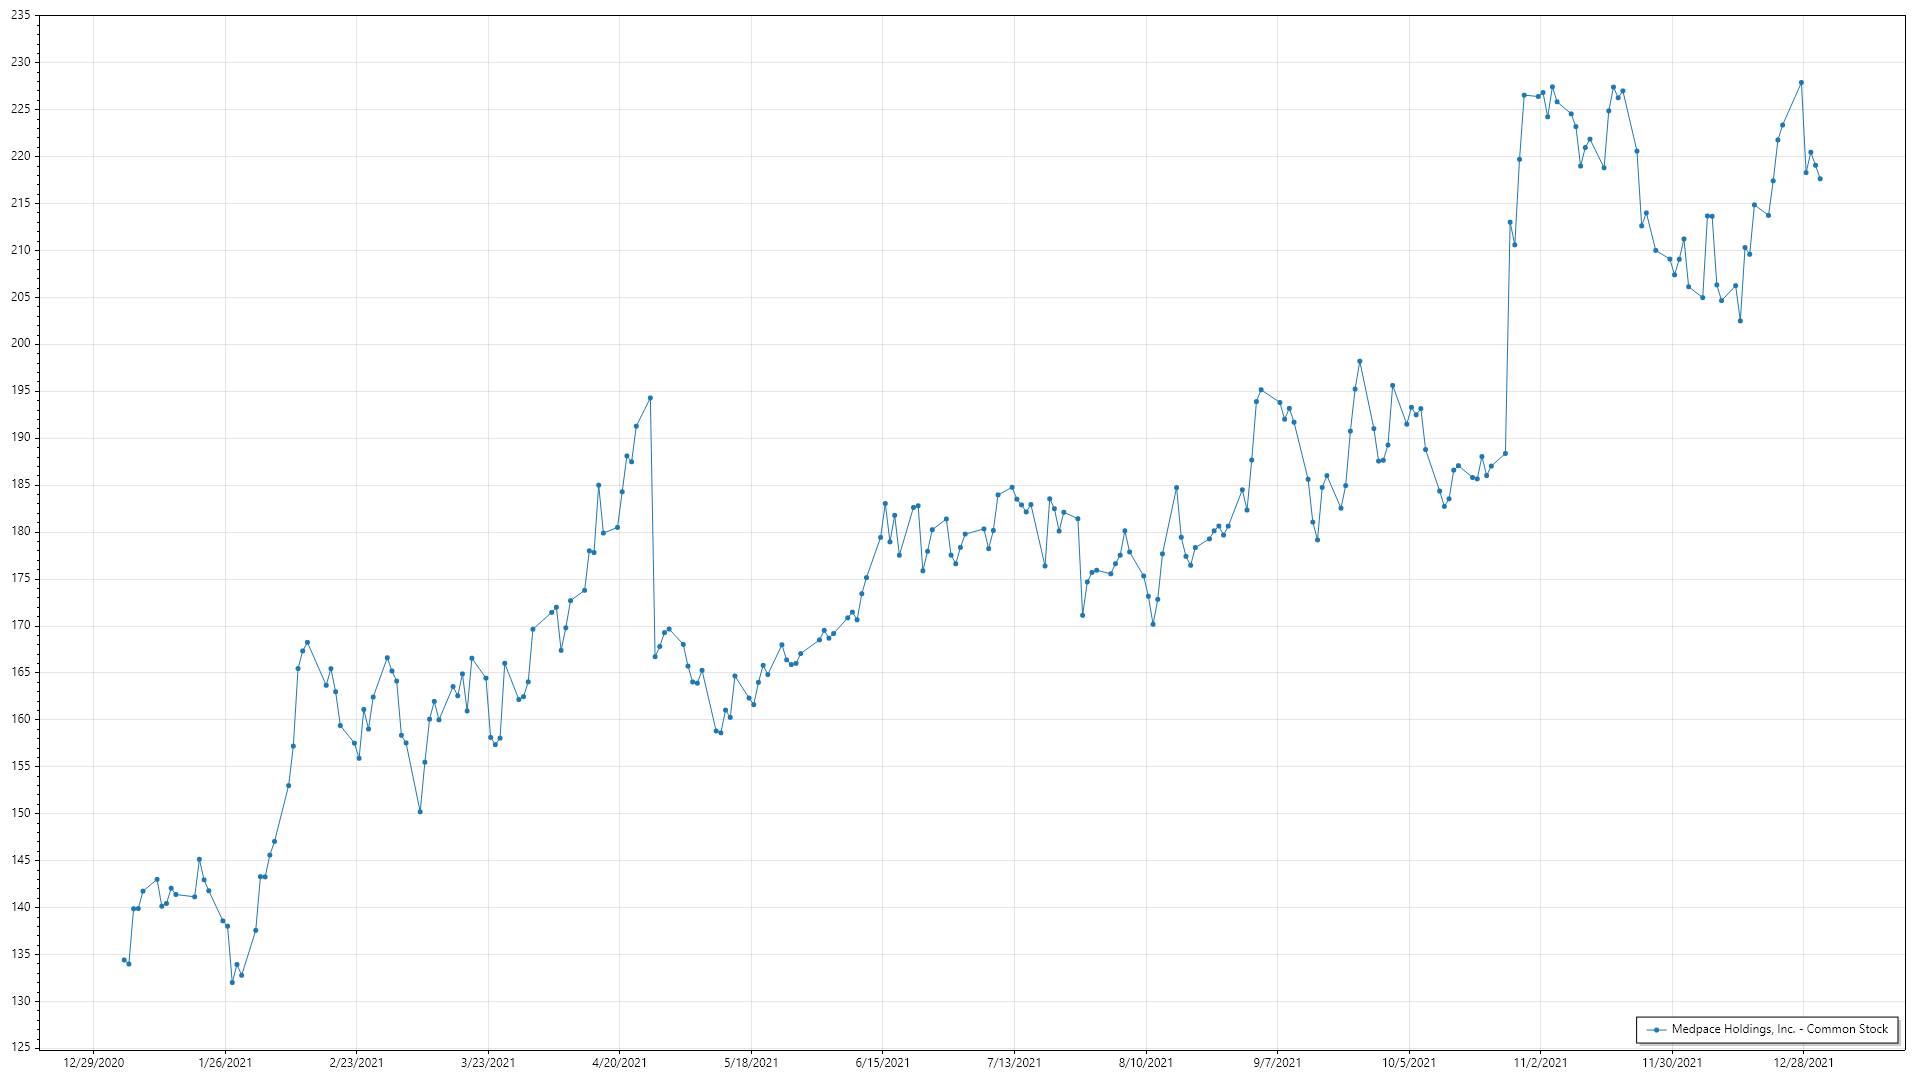The height and width of the screenshot is (1080, 1920).
Task: Click the 4/20/2021 x-axis label
Action: pos(619,1063)
